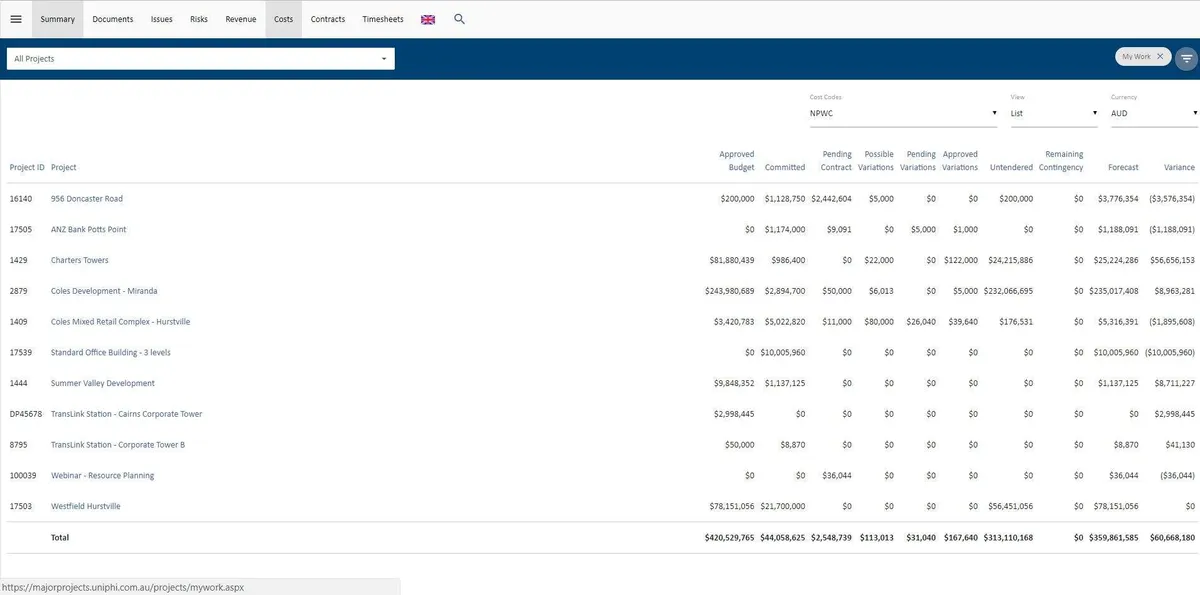Click variance value ($3,576,354)
This screenshot has height=595, width=1200.
pos(1170,199)
